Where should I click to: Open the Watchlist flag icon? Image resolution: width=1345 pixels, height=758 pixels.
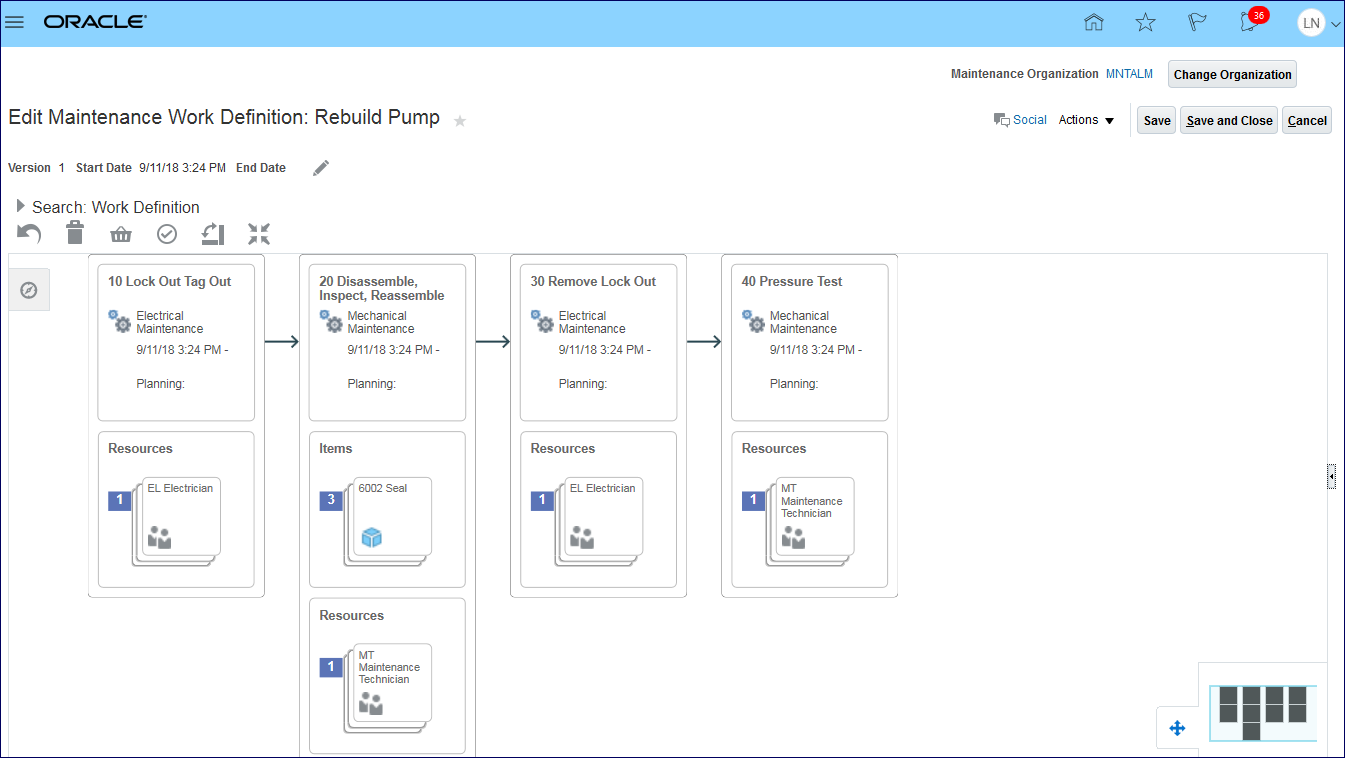click(x=1197, y=22)
